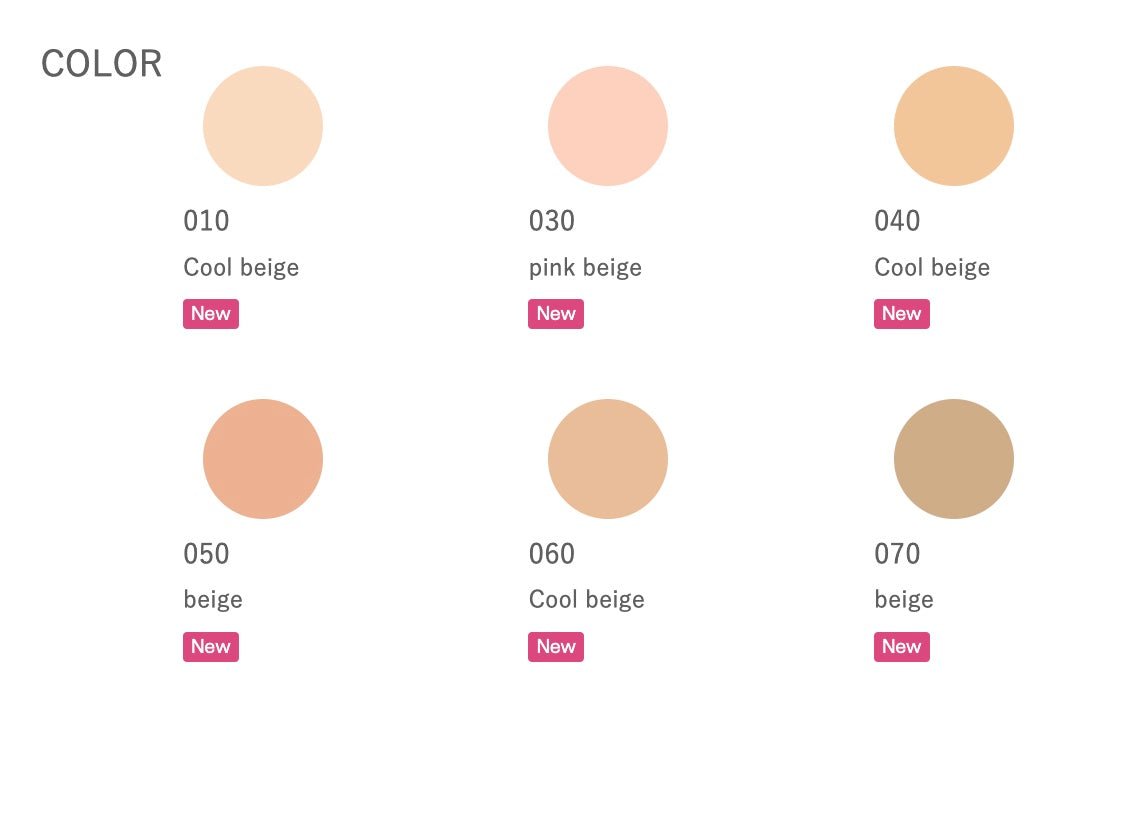This screenshot has height=820, width=1146.
Task: Select the 050 beige color swatch
Action: coord(263,459)
